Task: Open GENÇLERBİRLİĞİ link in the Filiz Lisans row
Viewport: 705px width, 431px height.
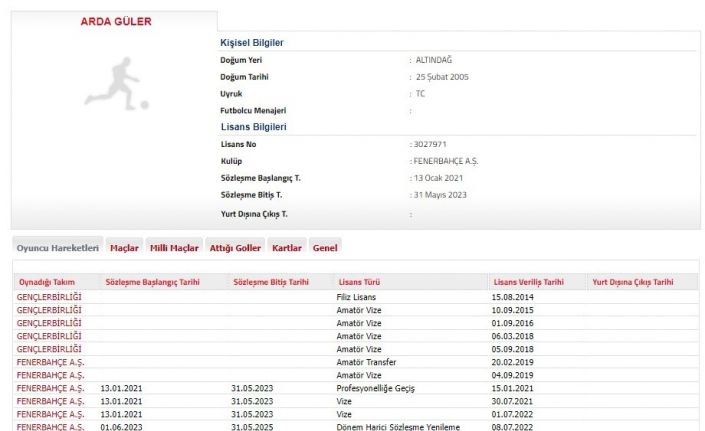Action: (49, 298)
